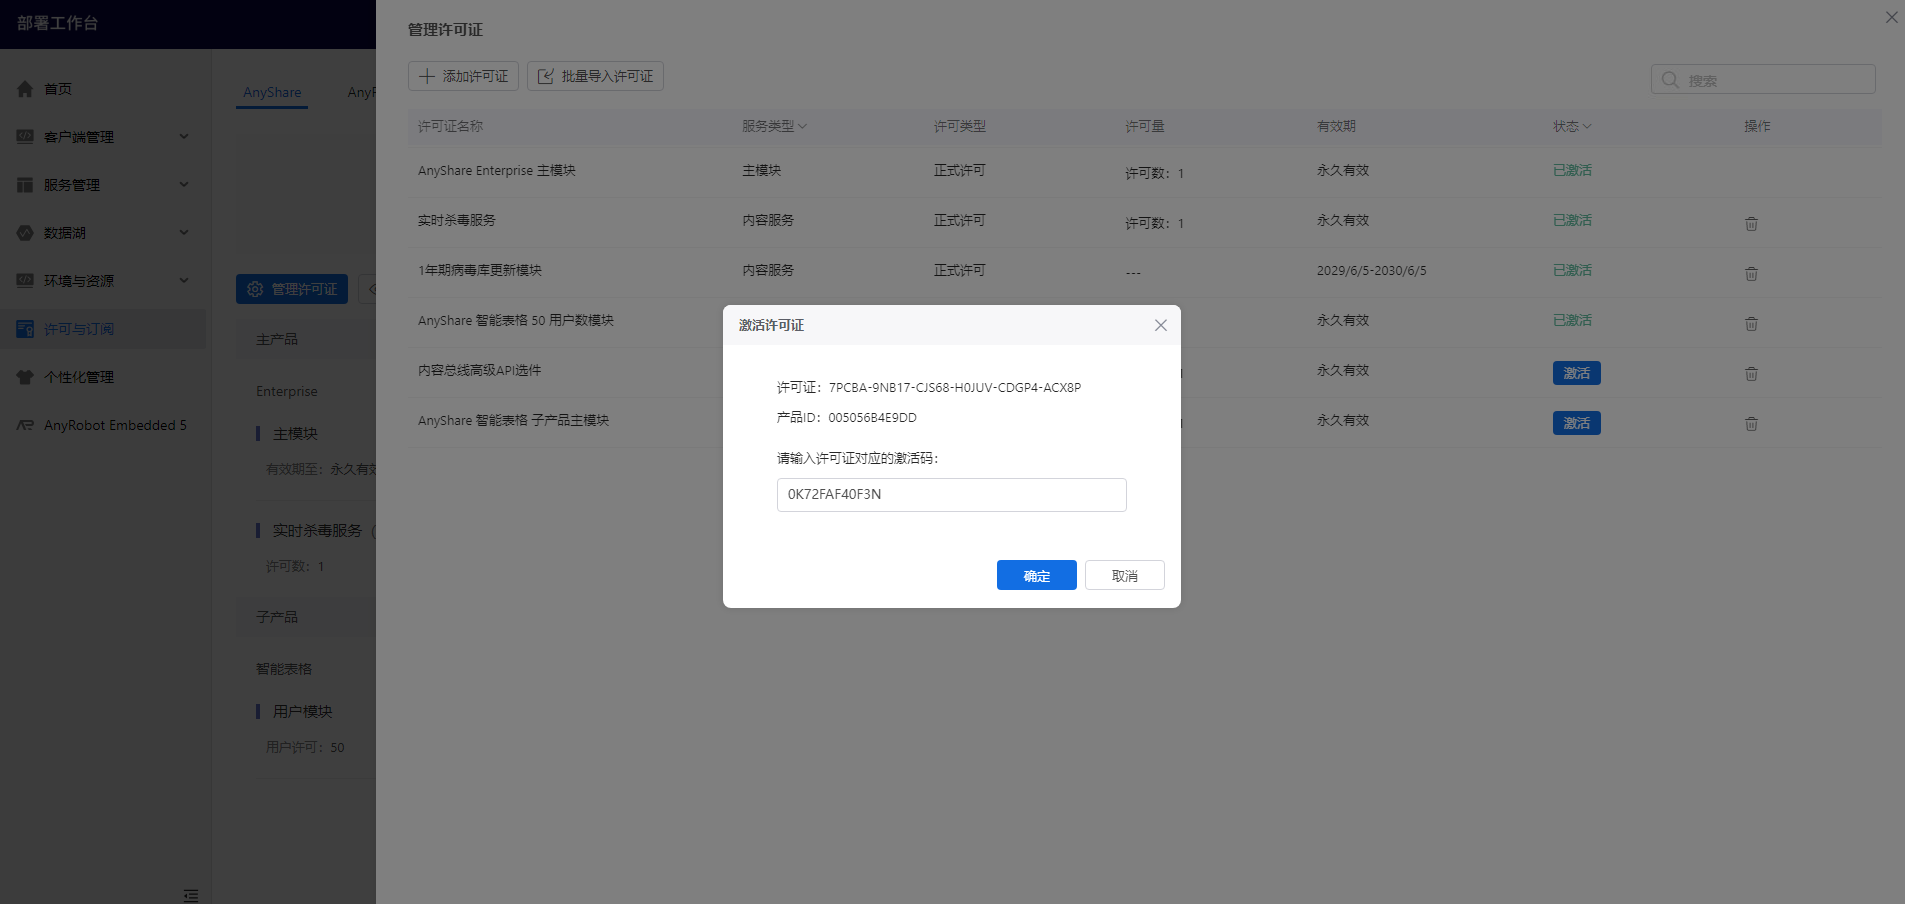The image size is (1905, 904).
Task: Click the 许可与订阅 sidebar icon
Action: pos(25,329)
